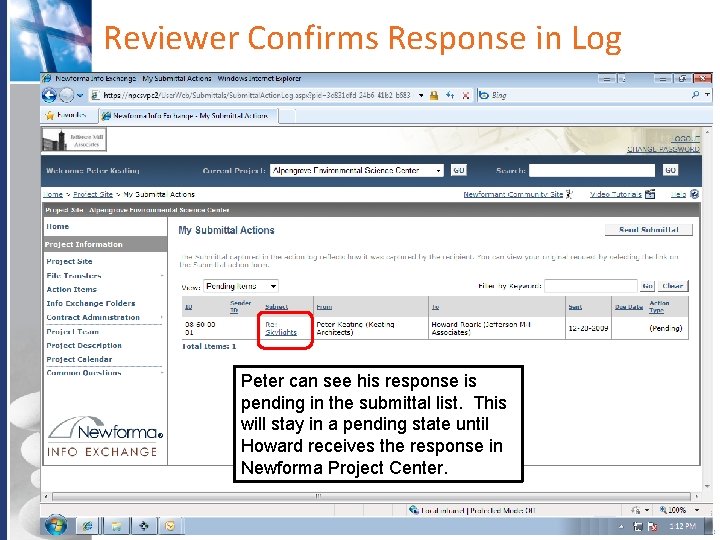
Task: Click the Help question mark icon
Action: click(694, 194)
